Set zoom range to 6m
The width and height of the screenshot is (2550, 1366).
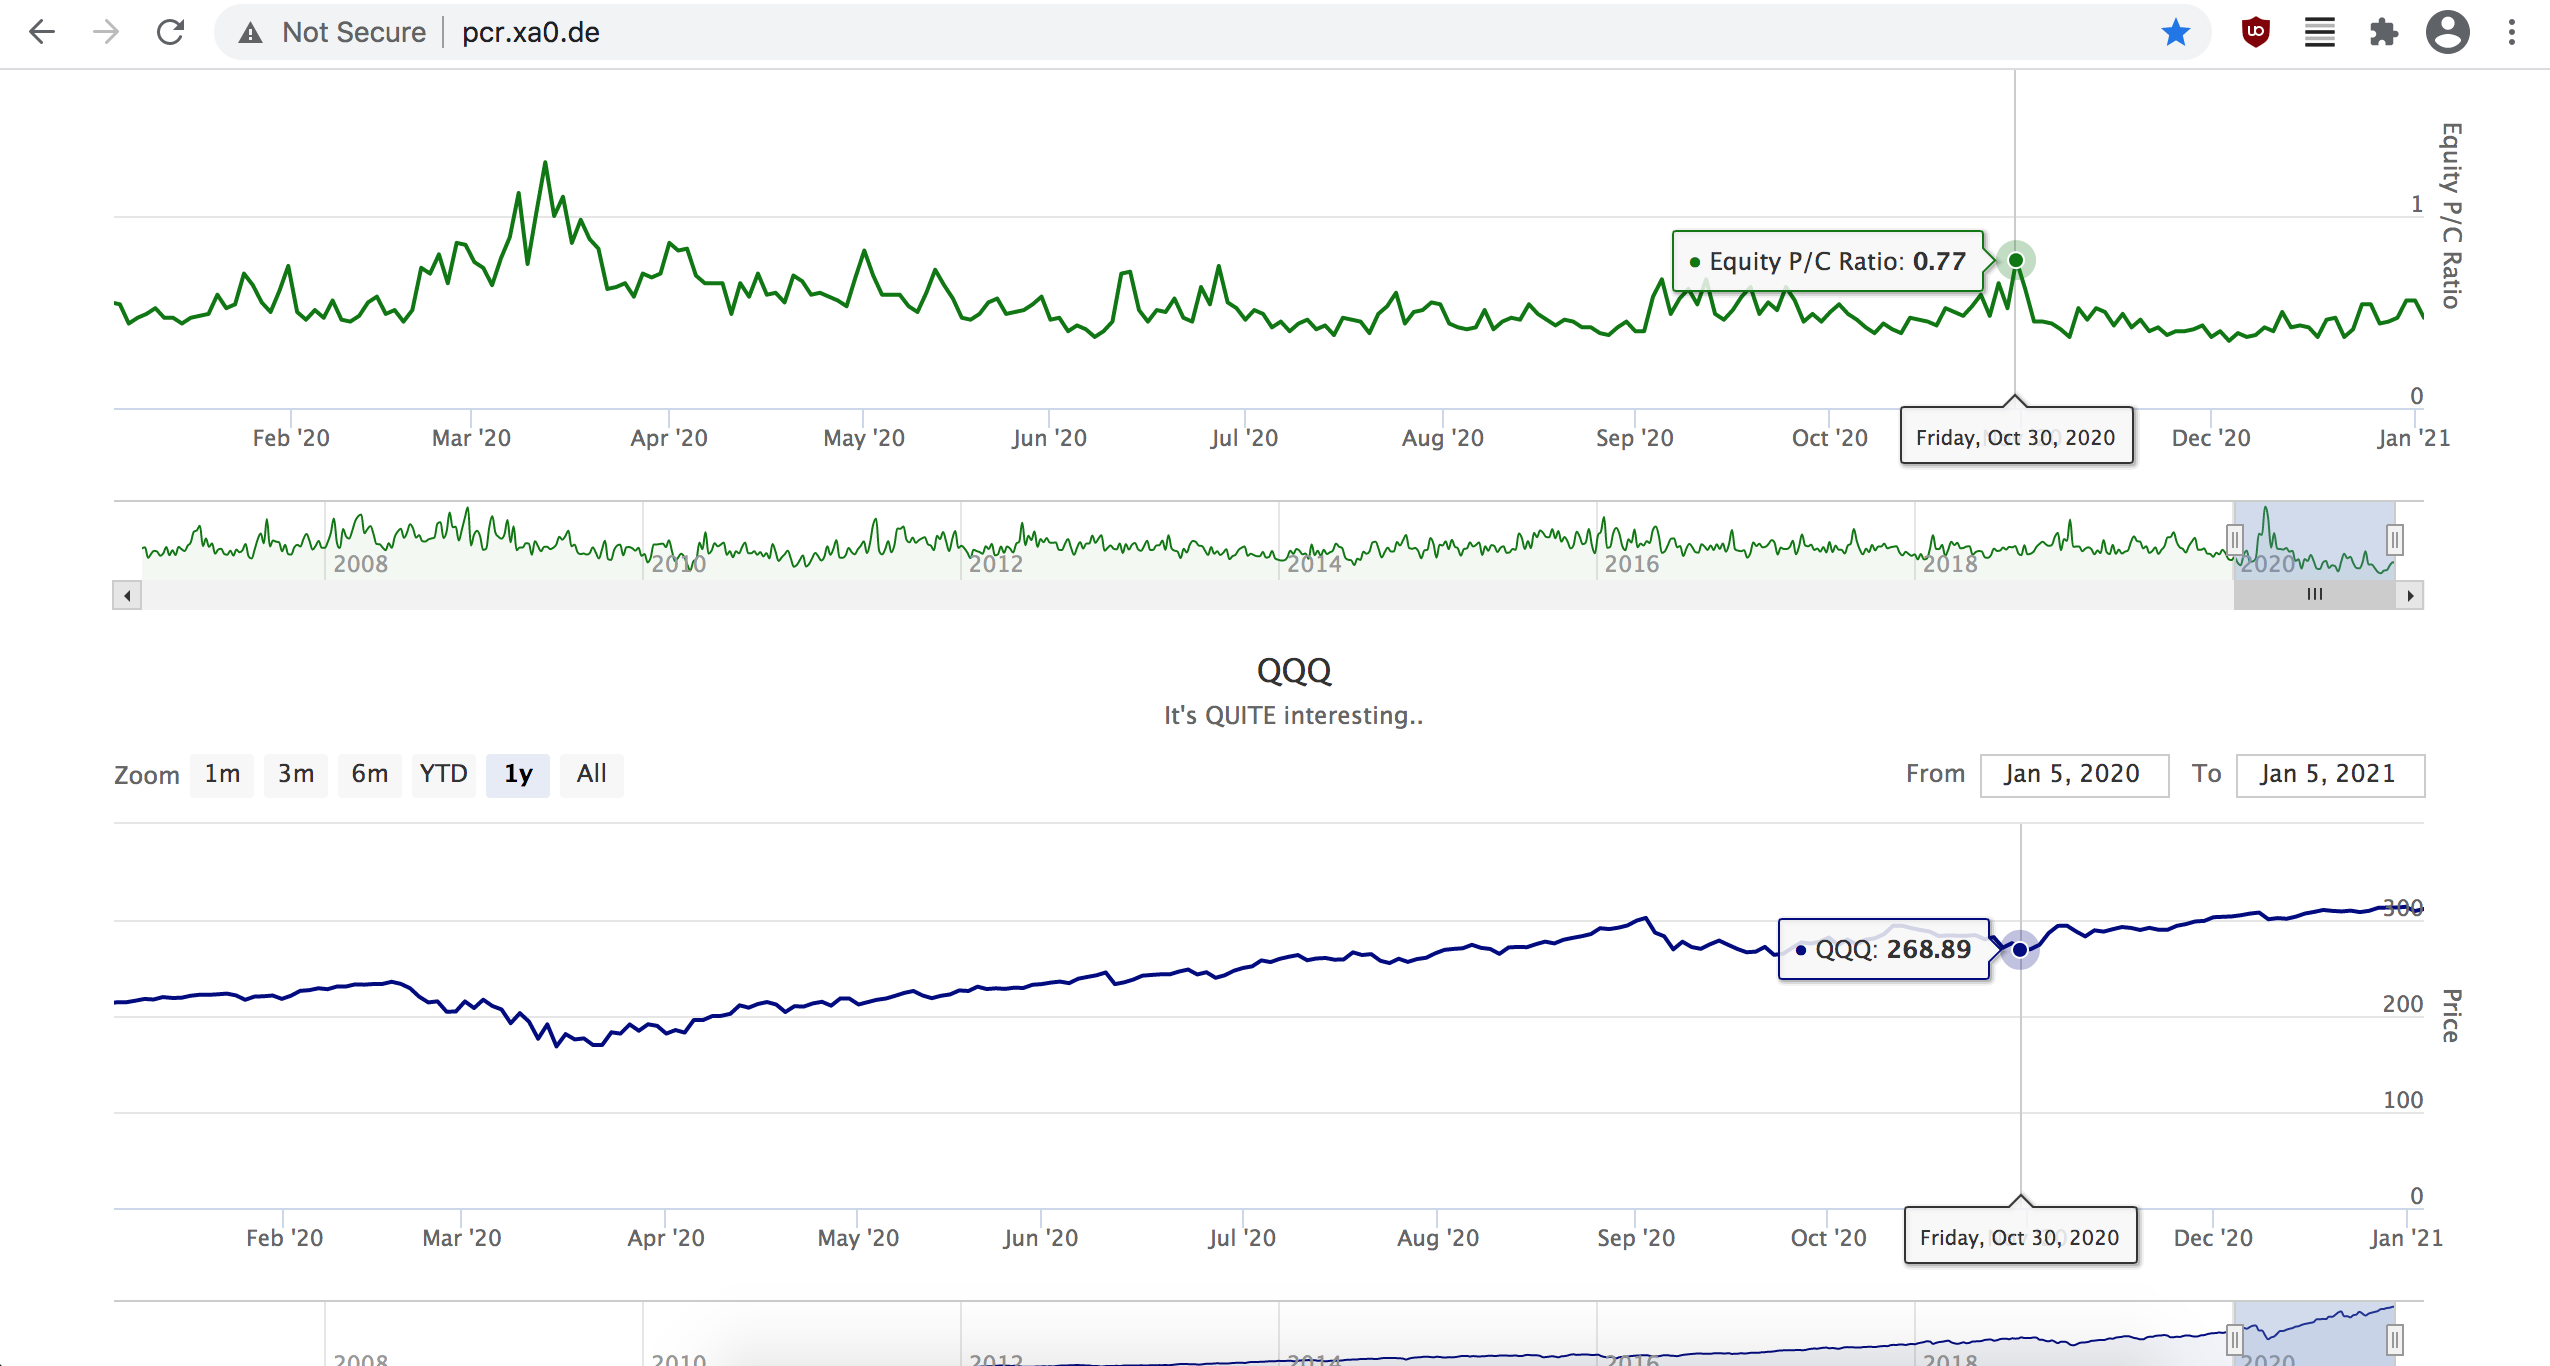click(x=369, y=775)
